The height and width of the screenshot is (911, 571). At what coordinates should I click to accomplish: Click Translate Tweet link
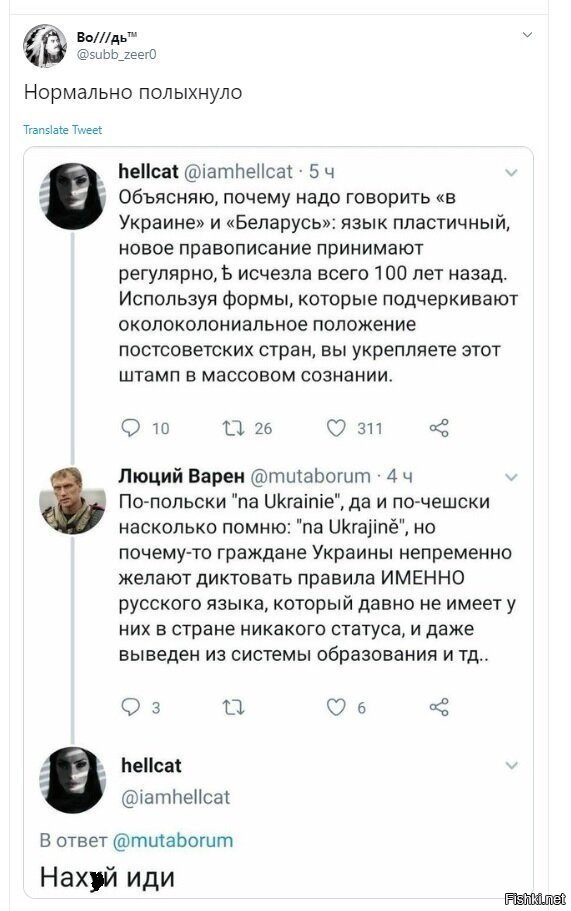pos(62,130)
